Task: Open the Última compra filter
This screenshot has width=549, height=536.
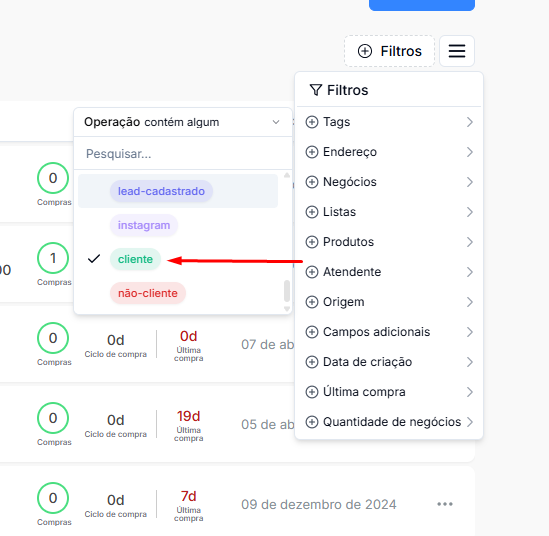Action: (x=389, y=392)
